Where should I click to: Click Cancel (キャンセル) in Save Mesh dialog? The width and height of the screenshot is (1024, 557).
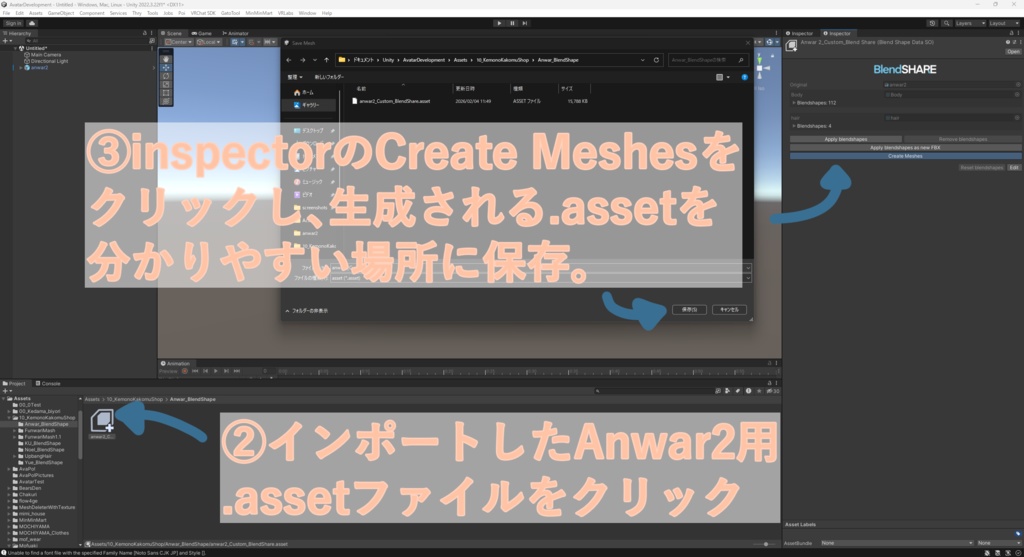tap(729, 310)
